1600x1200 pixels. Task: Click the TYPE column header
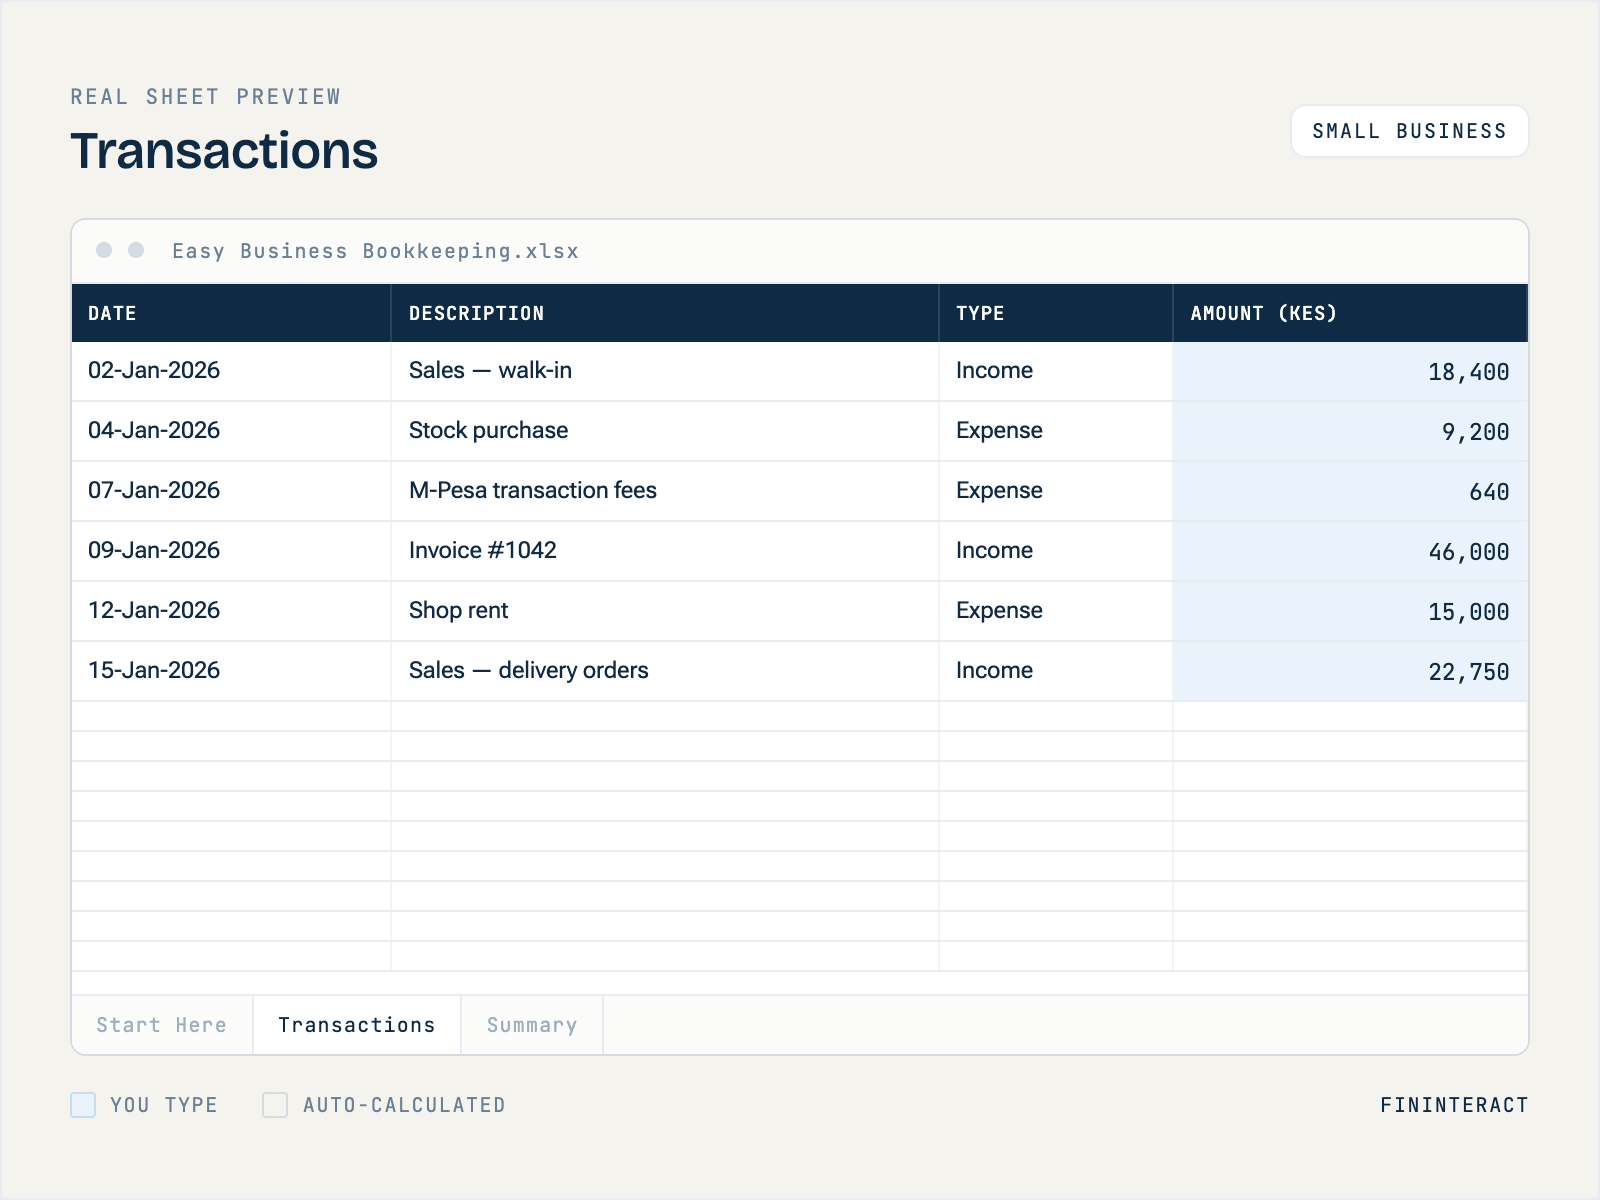point(1056,313)
